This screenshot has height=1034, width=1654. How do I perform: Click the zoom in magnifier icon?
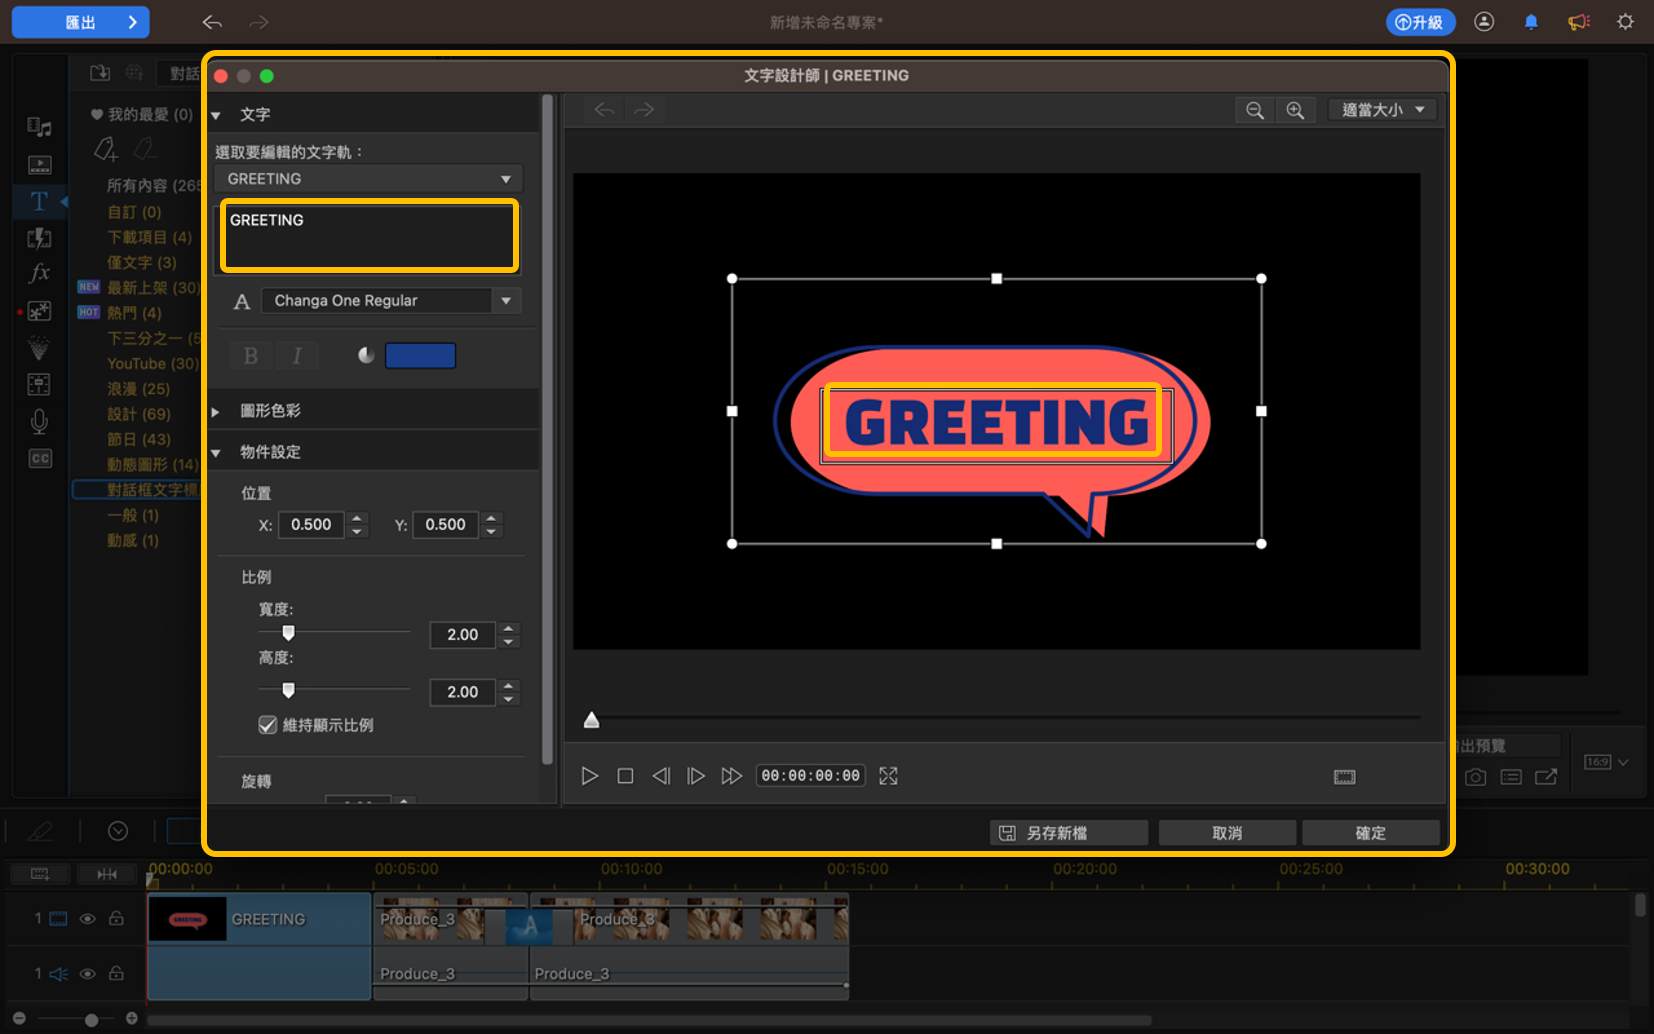tap(1295, 110)
